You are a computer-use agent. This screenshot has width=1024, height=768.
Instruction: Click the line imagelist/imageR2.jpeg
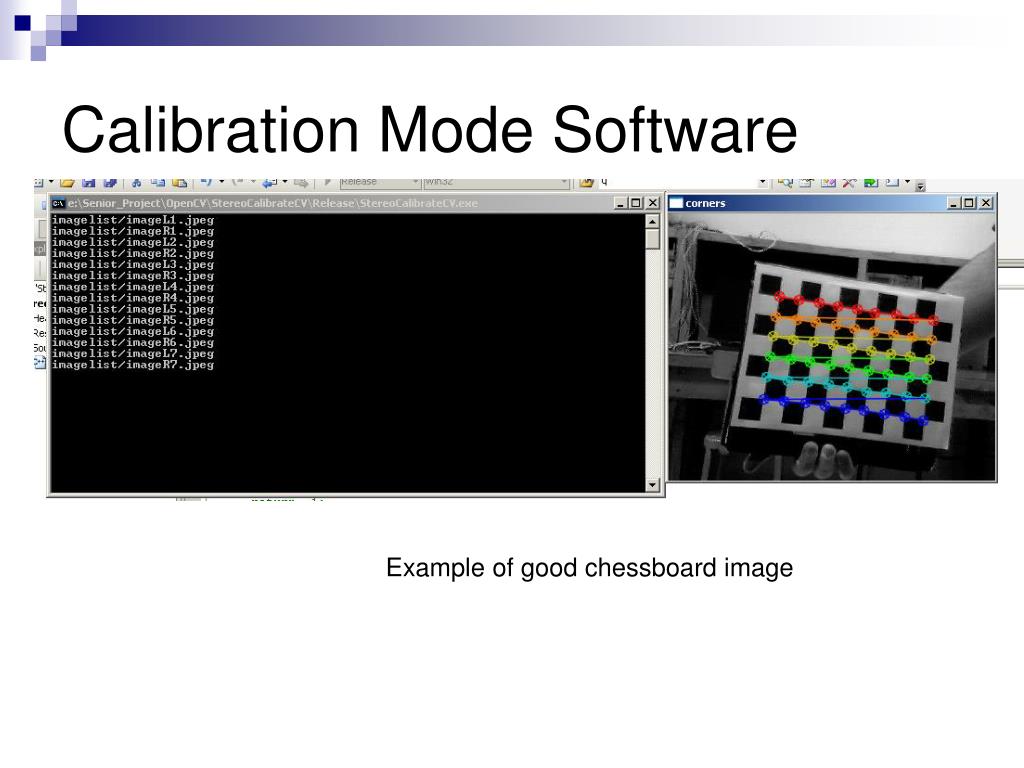click(x=133, y=253)
